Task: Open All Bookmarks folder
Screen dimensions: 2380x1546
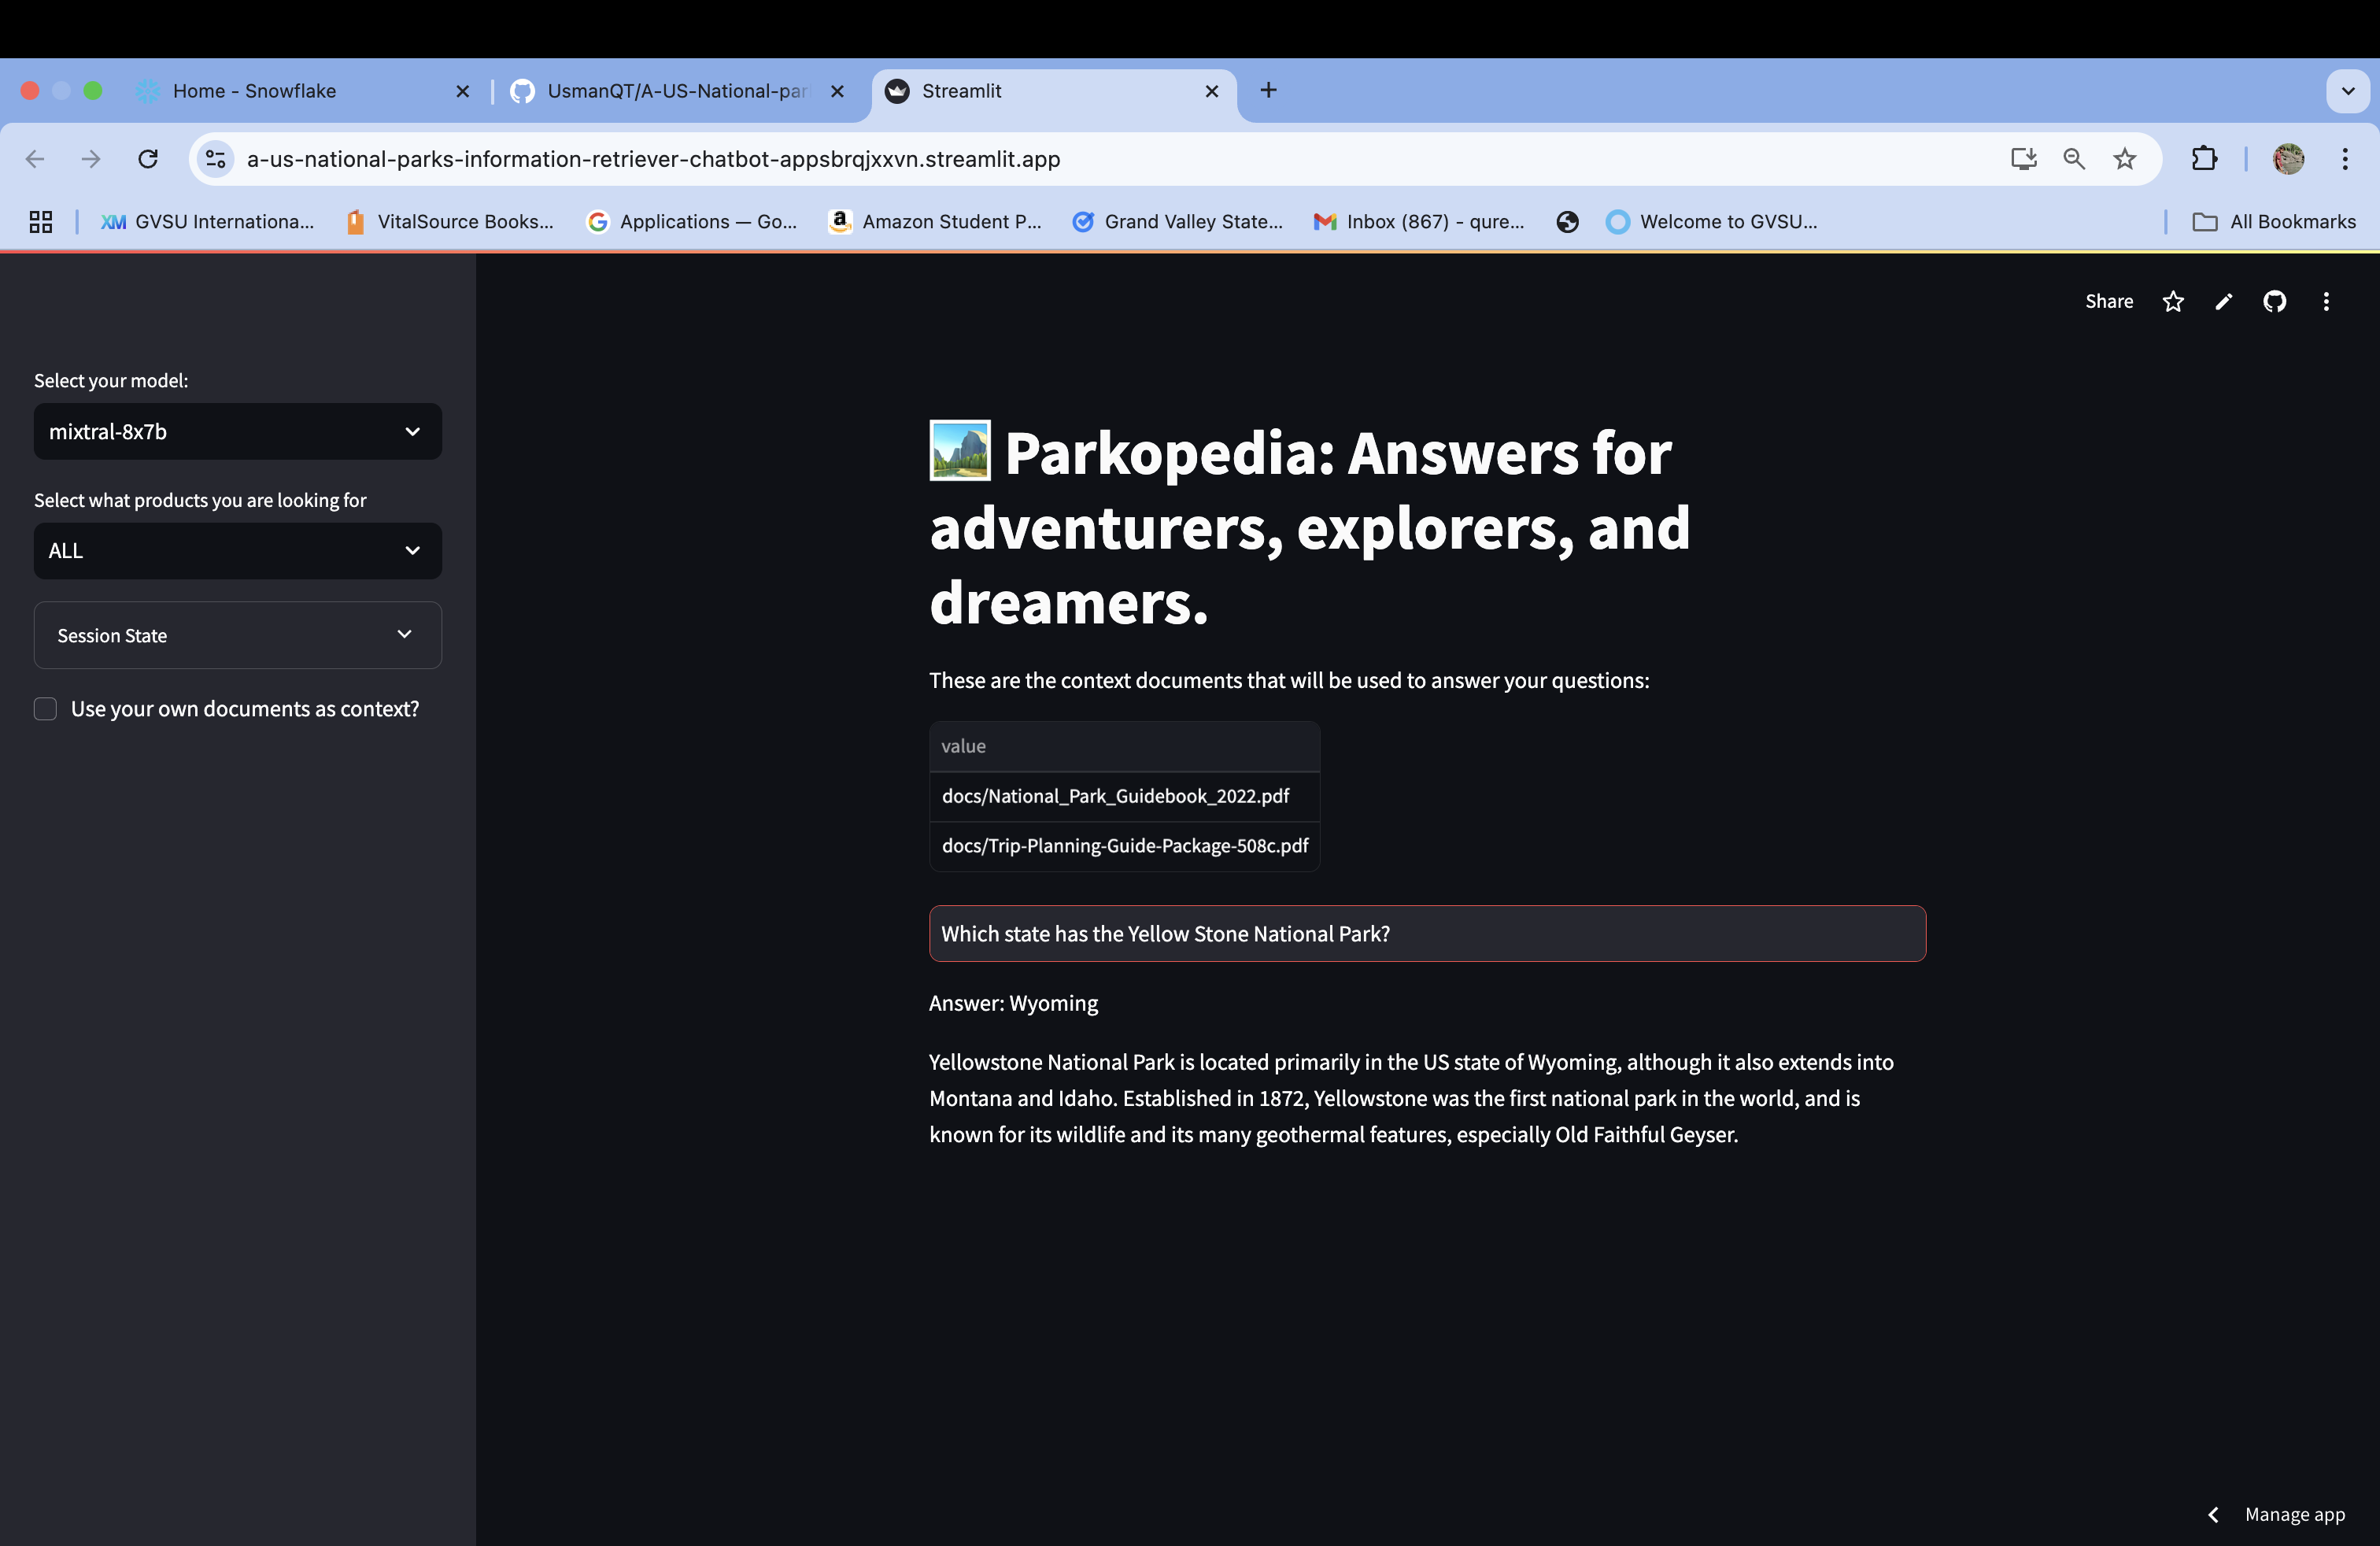Action: click(x=2274, y=222)
